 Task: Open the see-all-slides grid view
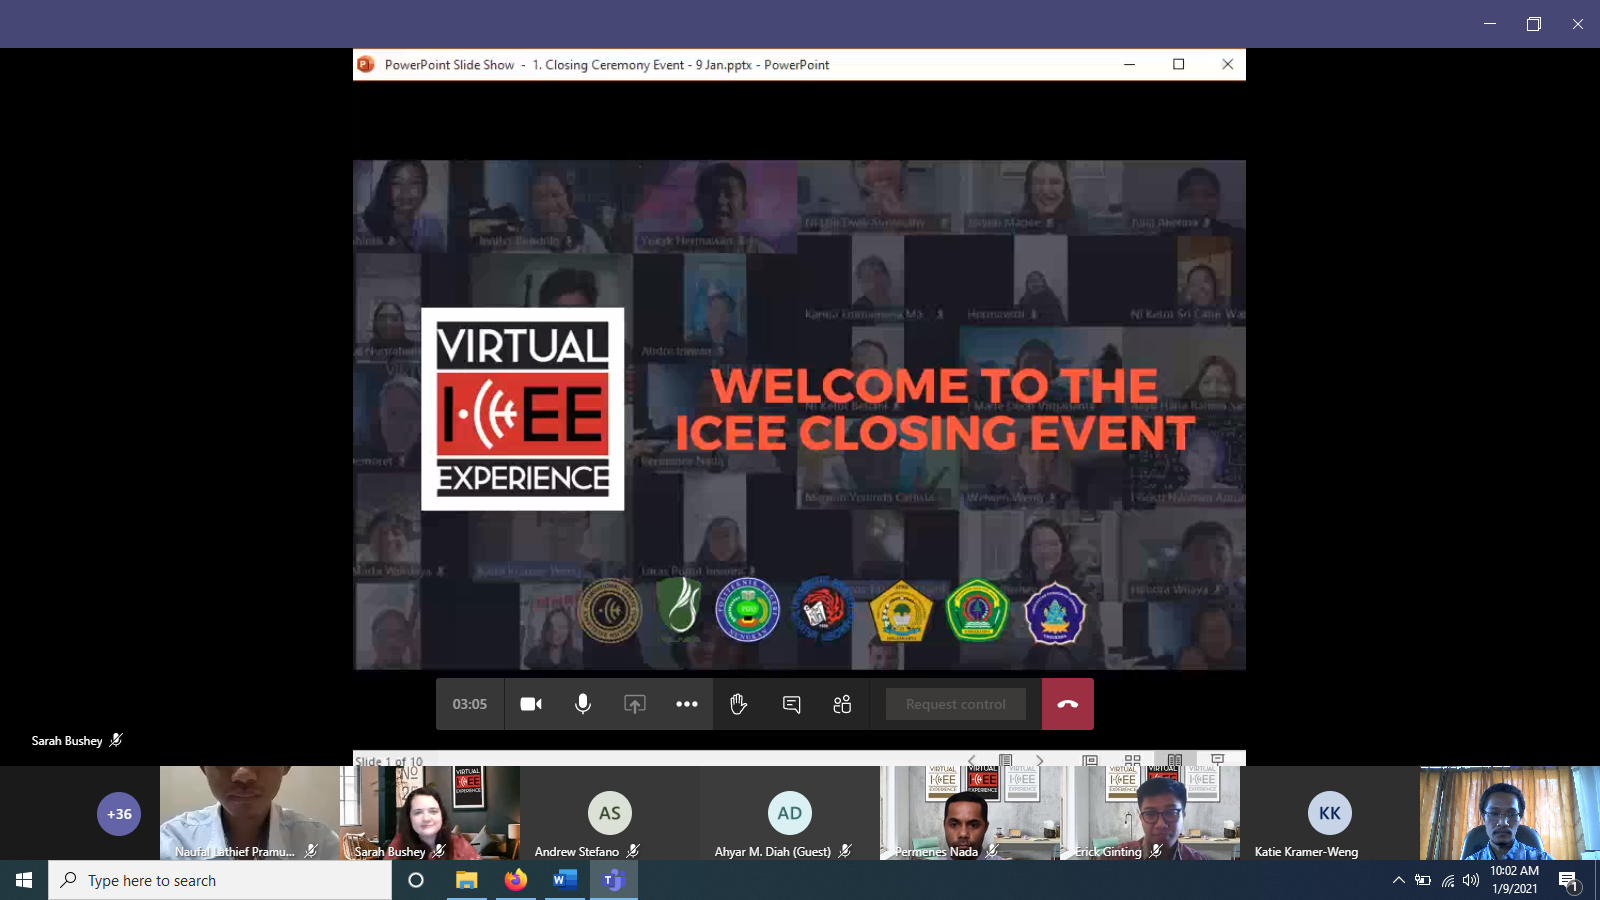[x=1133, y=760]
